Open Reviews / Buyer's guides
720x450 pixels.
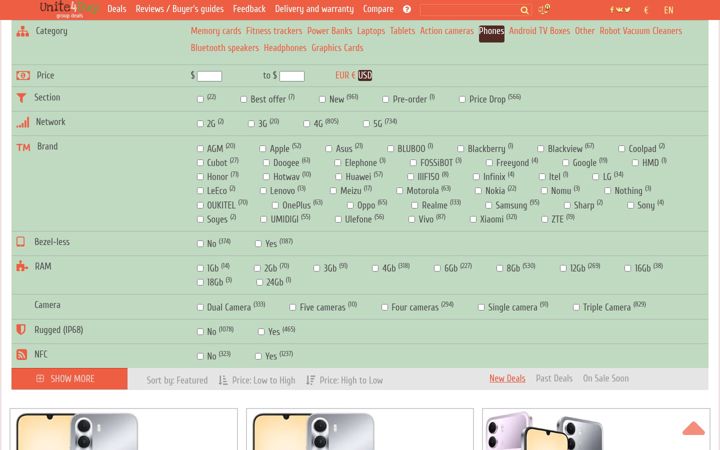pos(180,9)
